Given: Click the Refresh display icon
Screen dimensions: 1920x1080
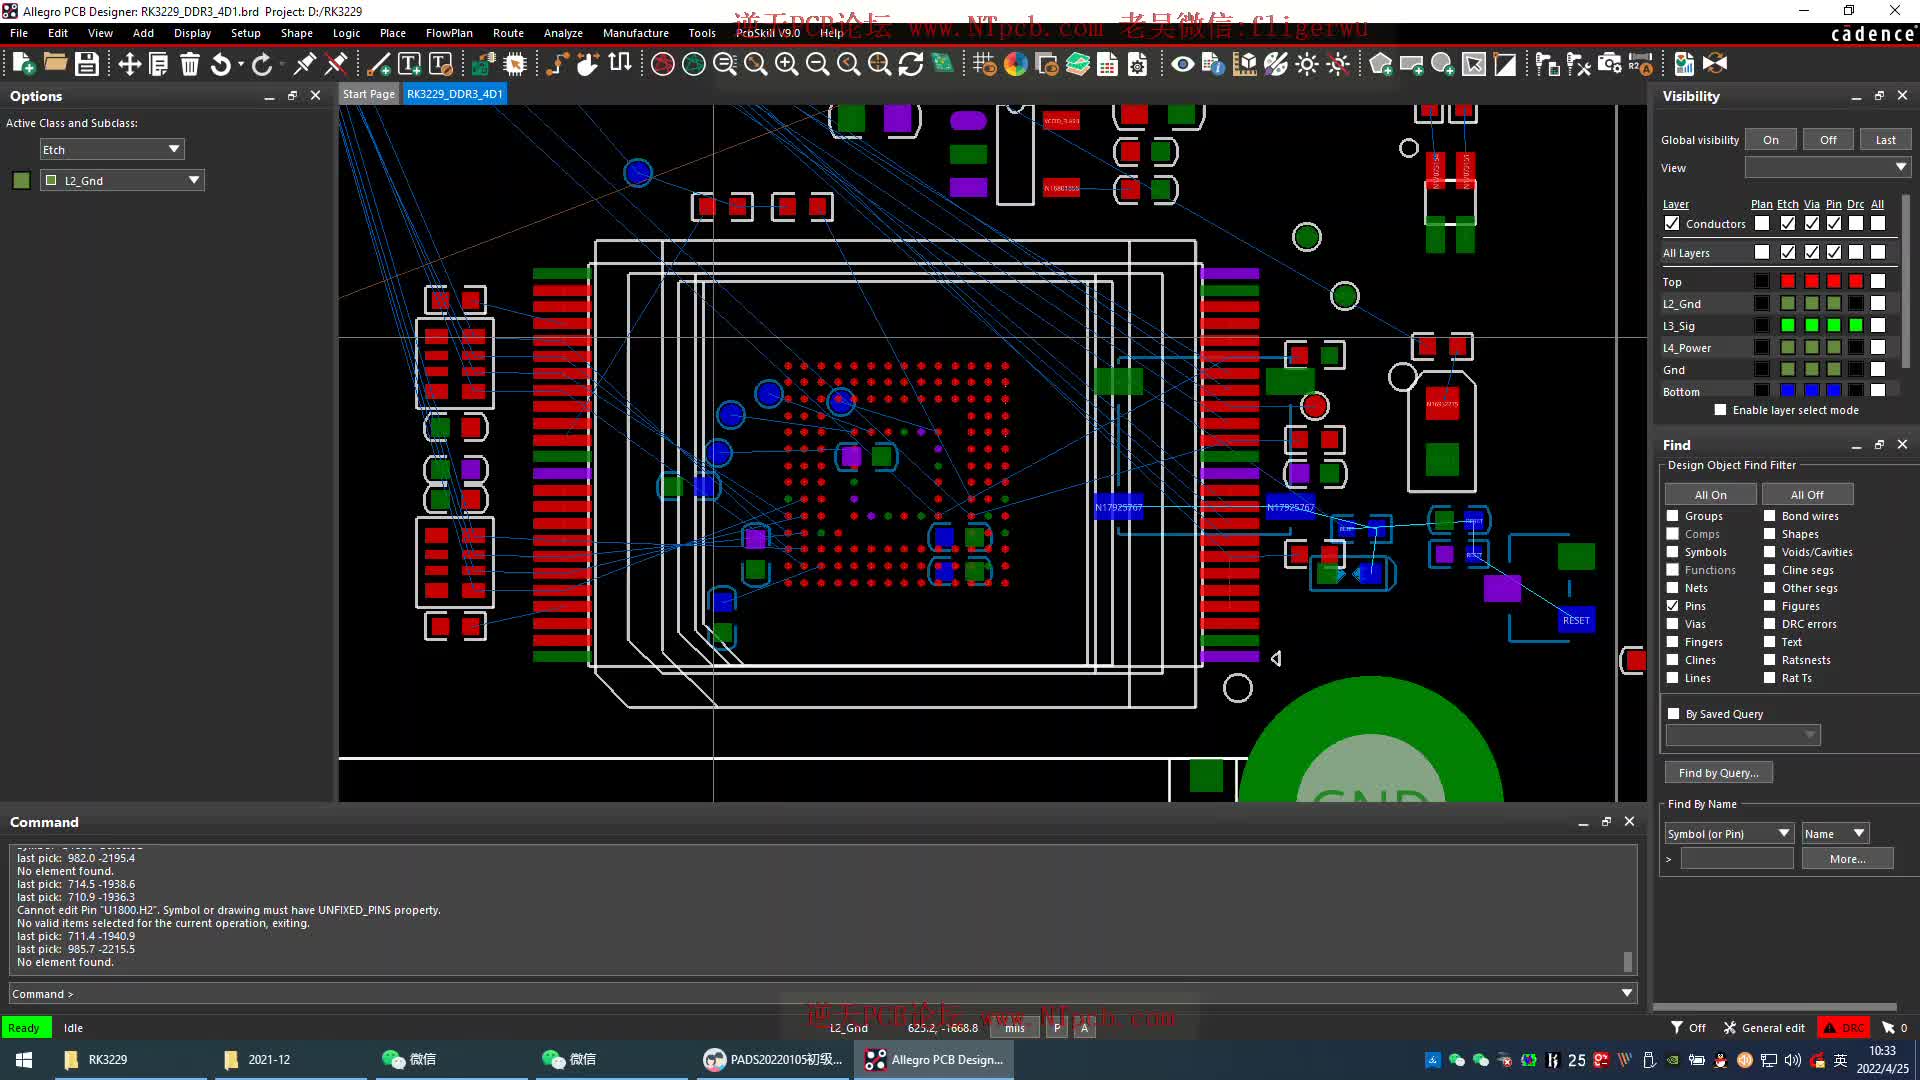Looking at the screenshot, I should point(910,64).
